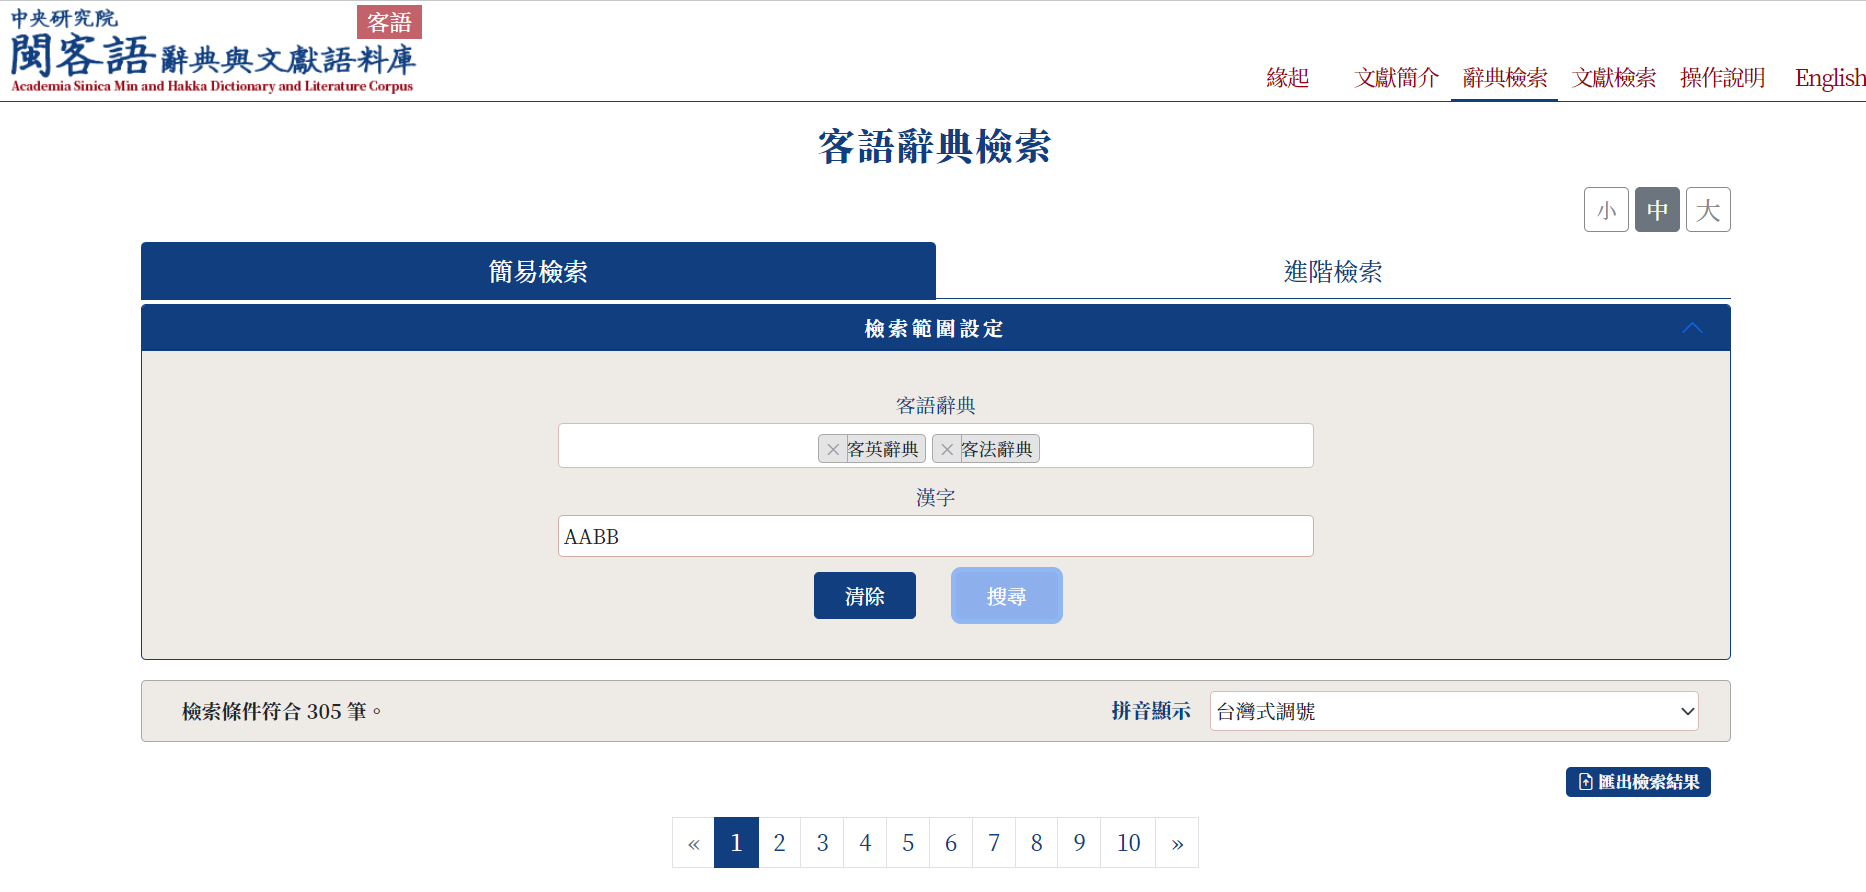This screenshot has width=1866, height=892.
Task: Click the 搜尋 button
Action: [x=1006, y=596]
